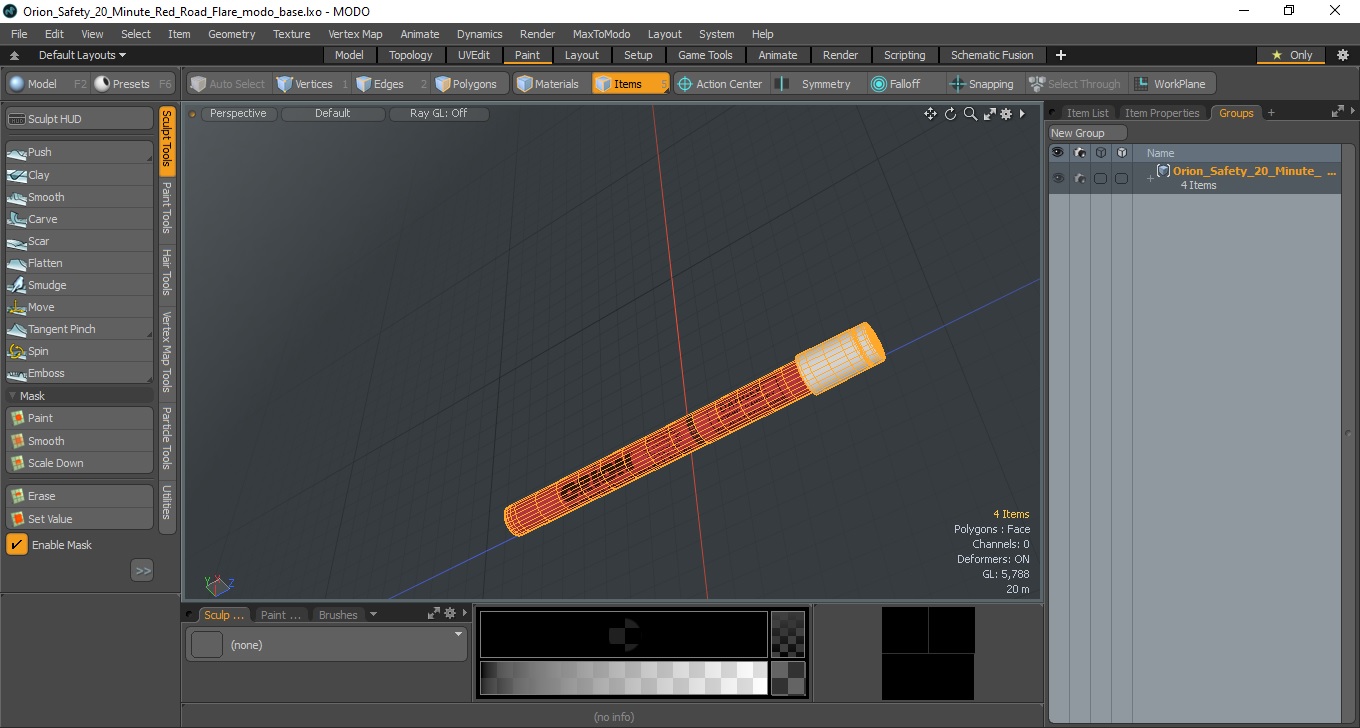Open the Item List tab
Screen dimensions: 1360x728
click(1087, 113)
